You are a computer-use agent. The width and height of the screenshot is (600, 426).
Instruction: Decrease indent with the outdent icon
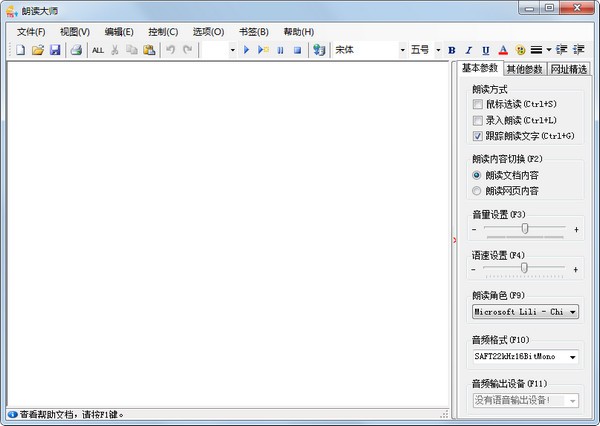(x=561, y=49)
